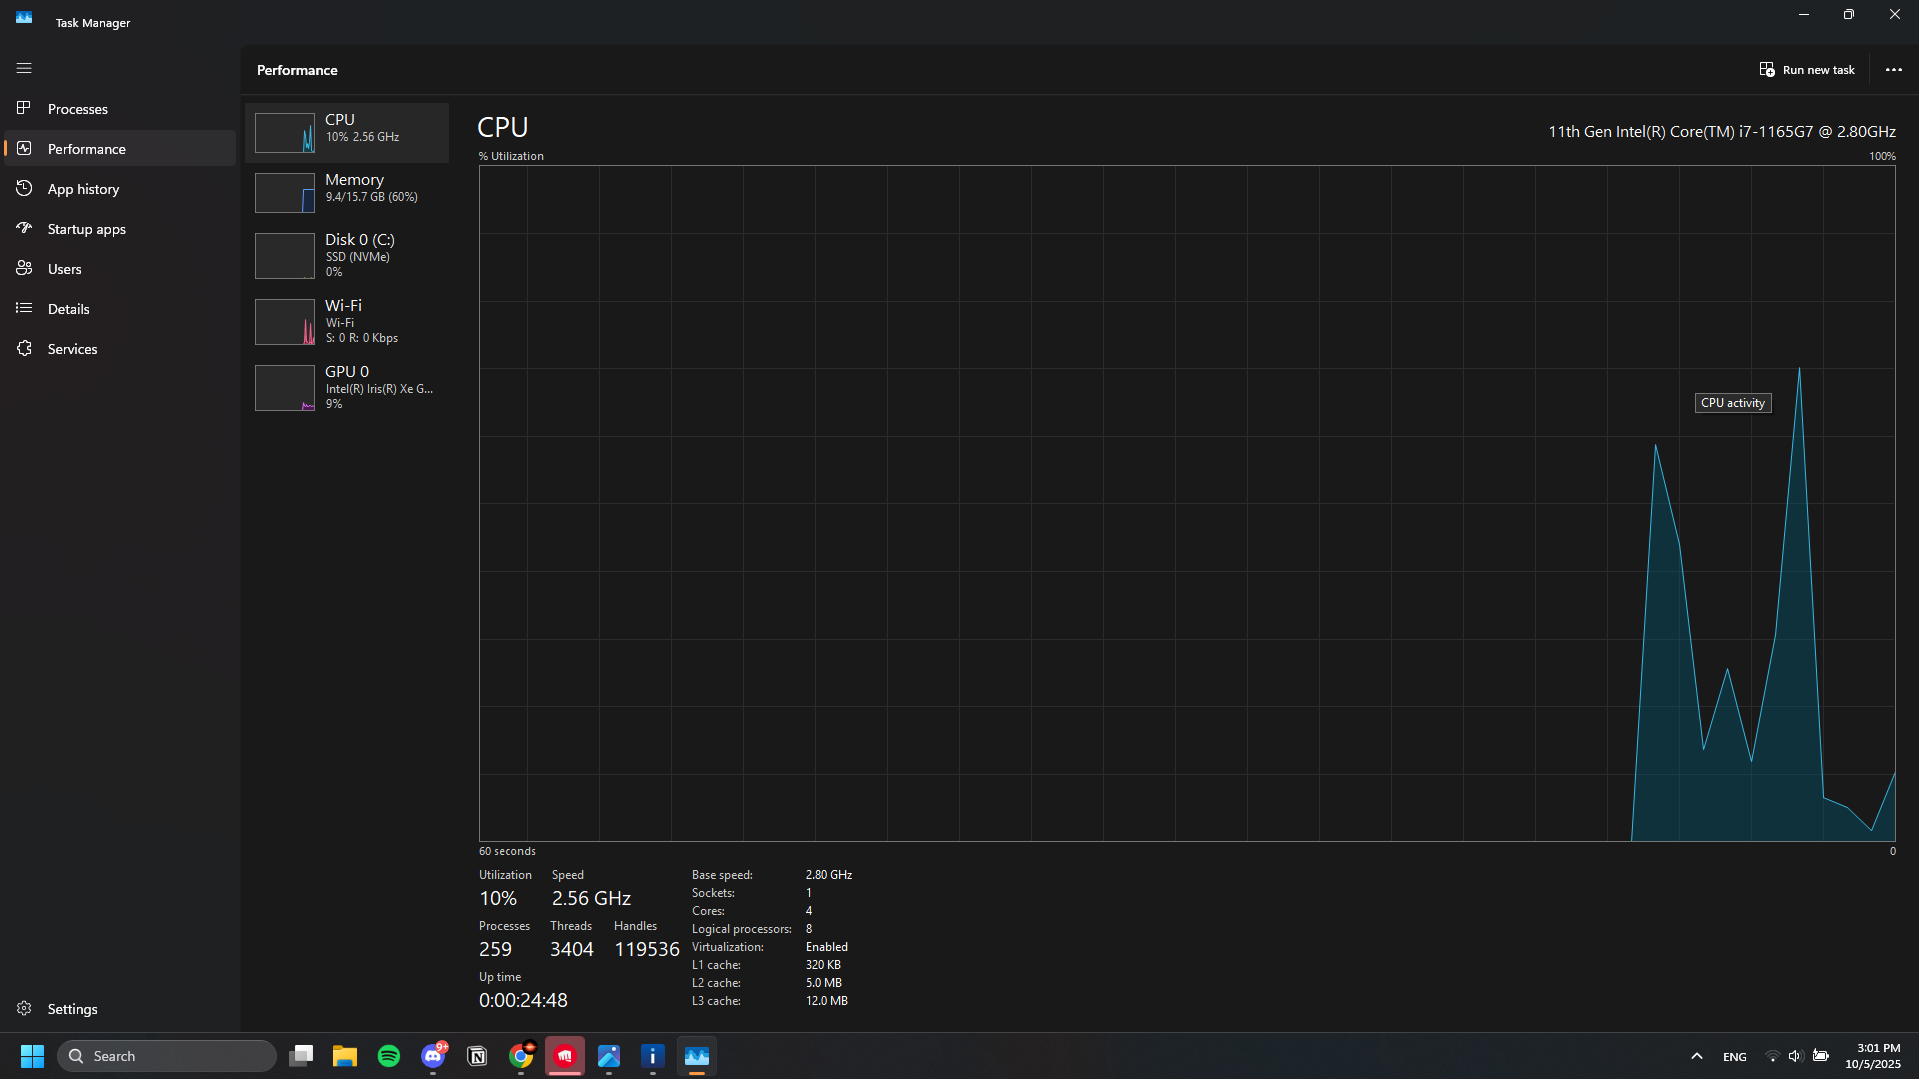Click the L1 cache value 320 KB
The height and width of the screenshot is (1079, 1919).
823,965
